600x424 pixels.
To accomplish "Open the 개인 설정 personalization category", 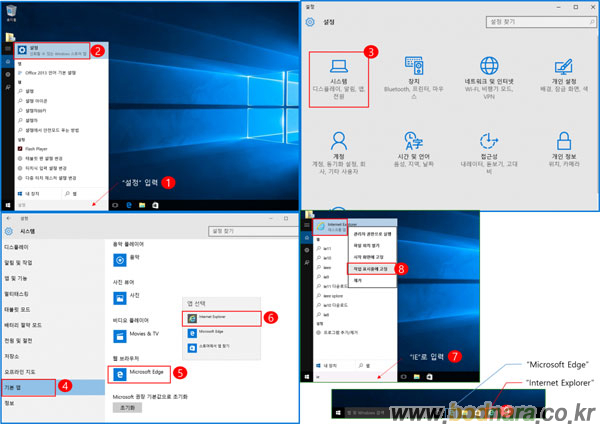I will [564, 75].
